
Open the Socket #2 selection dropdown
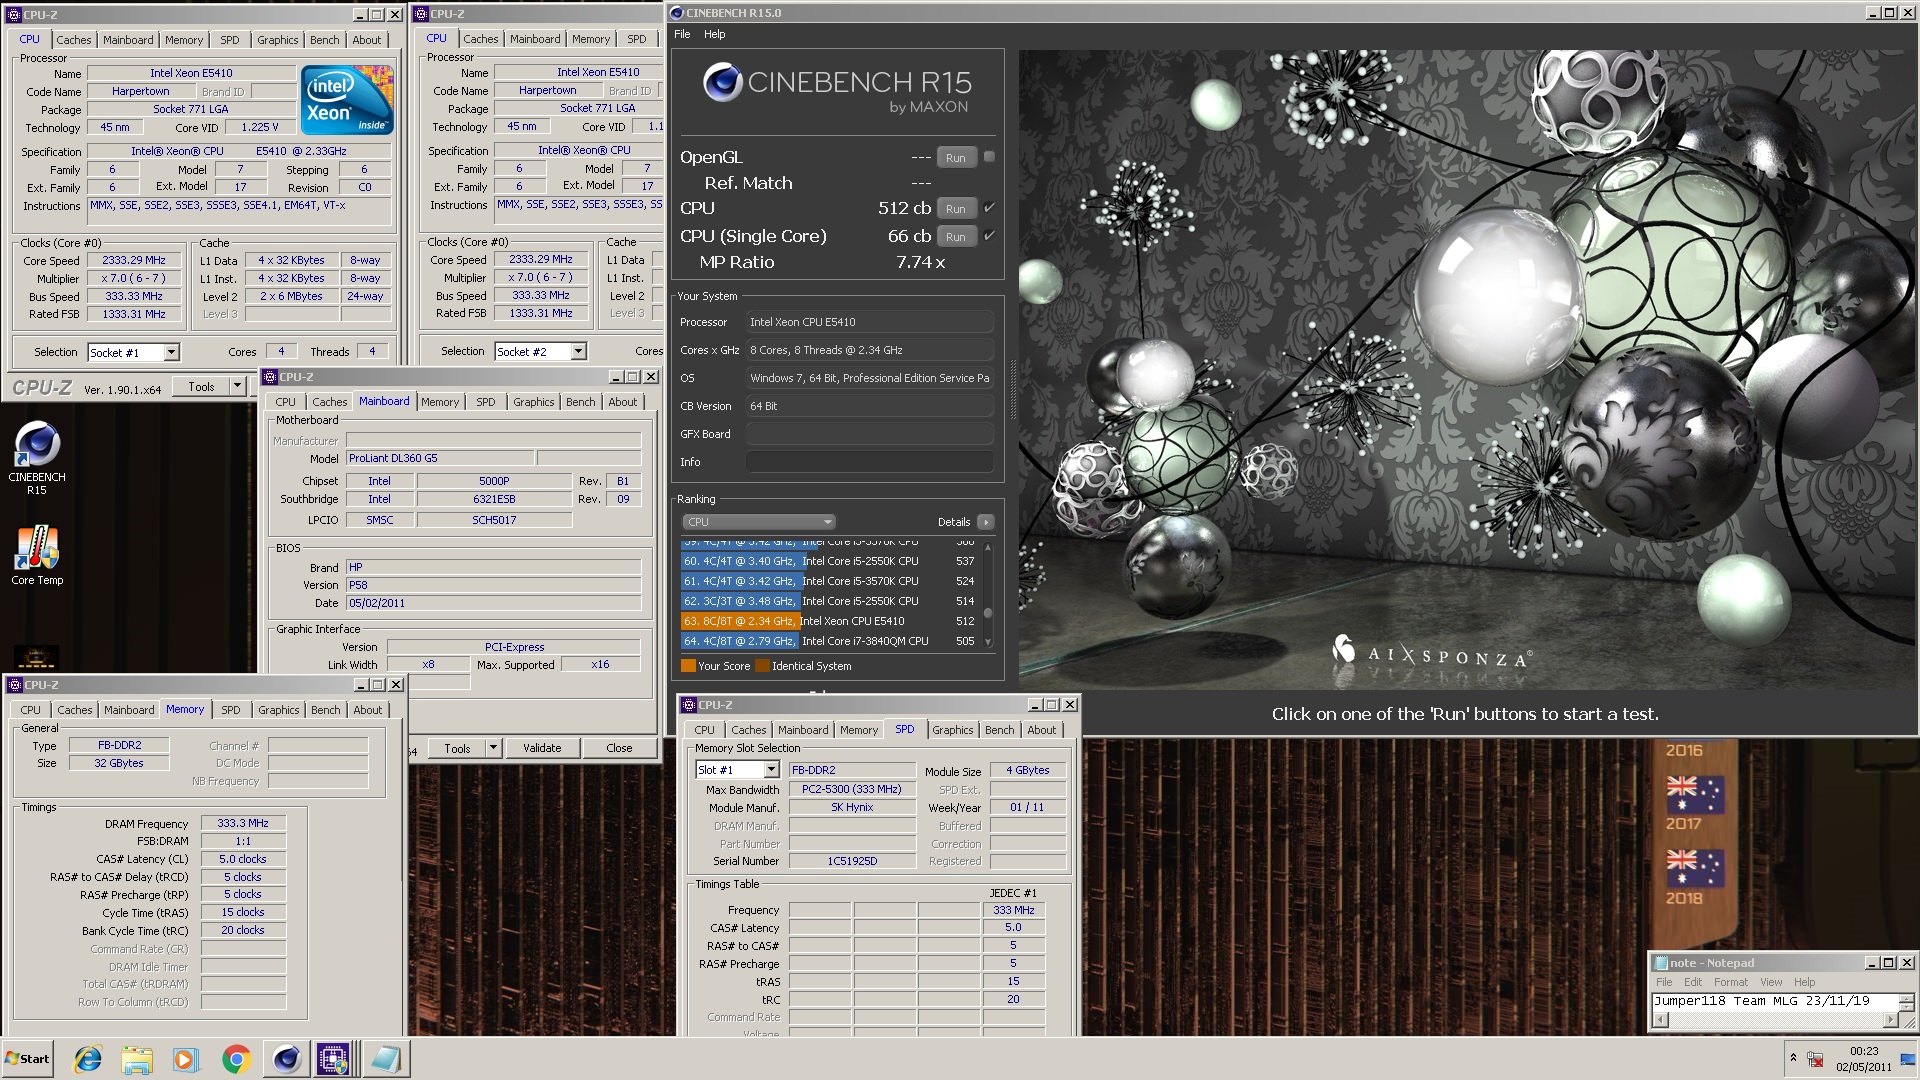tap(579, 351)
